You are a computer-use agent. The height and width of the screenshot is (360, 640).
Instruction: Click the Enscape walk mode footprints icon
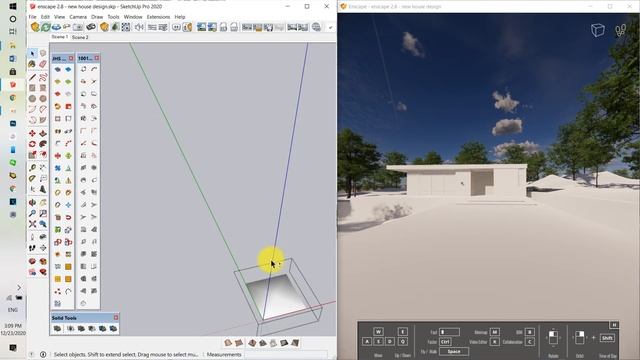click(620, 30)
